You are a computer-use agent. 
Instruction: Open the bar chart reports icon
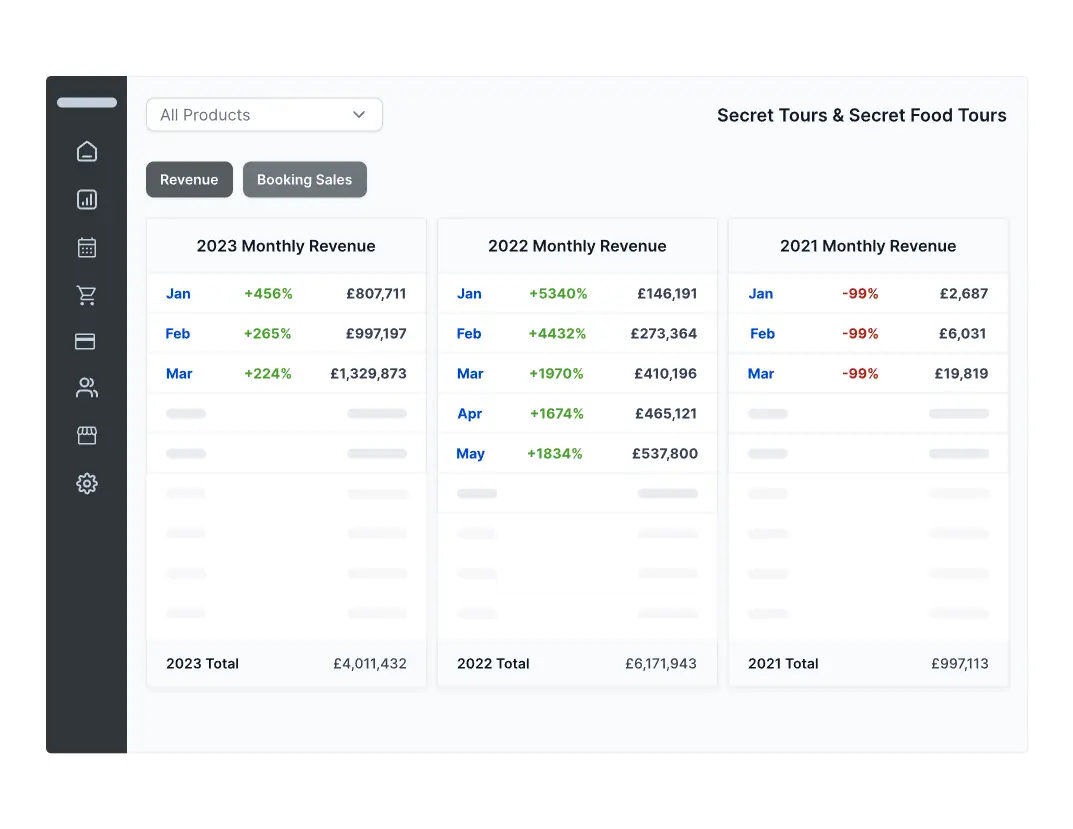point(87,199)
